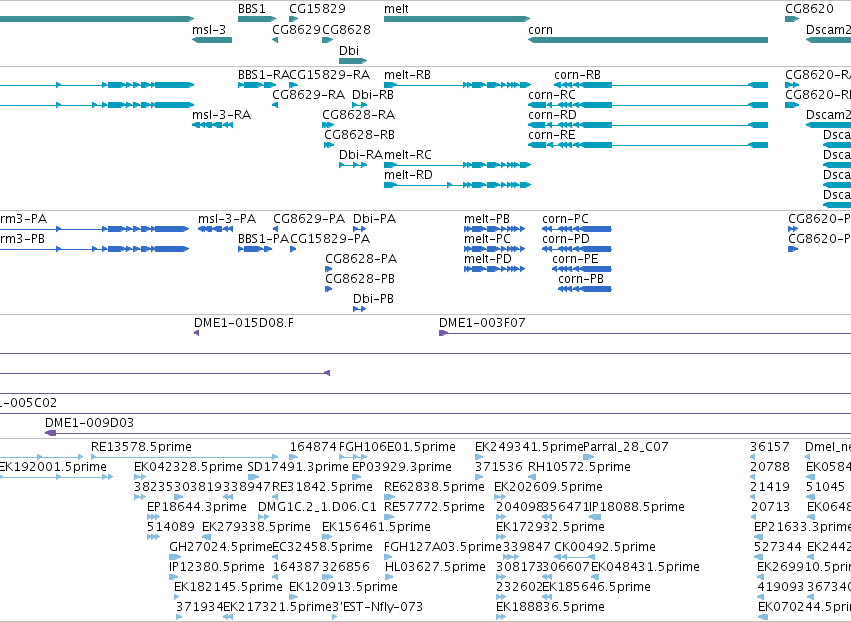Open the corn-PD protein label
This screenshot has height=622, width=851.
[x=566, y=239]
